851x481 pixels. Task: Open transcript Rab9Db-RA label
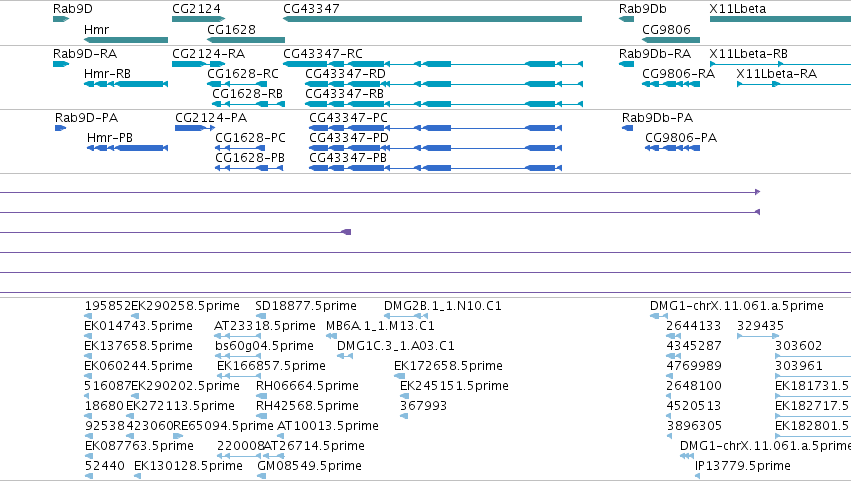coord(655,54)
